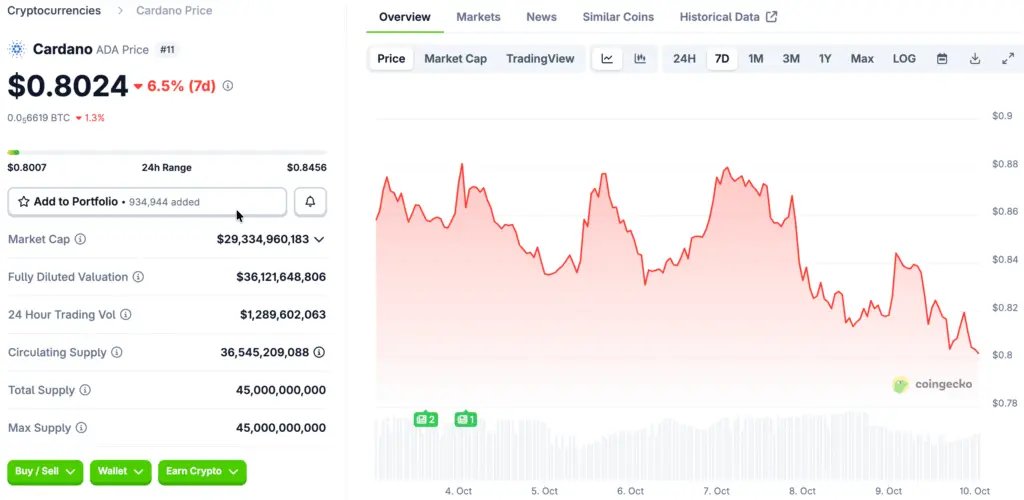Expand the Market Cap details chevron
This screenshot has height=500, width=1024.
319,240
